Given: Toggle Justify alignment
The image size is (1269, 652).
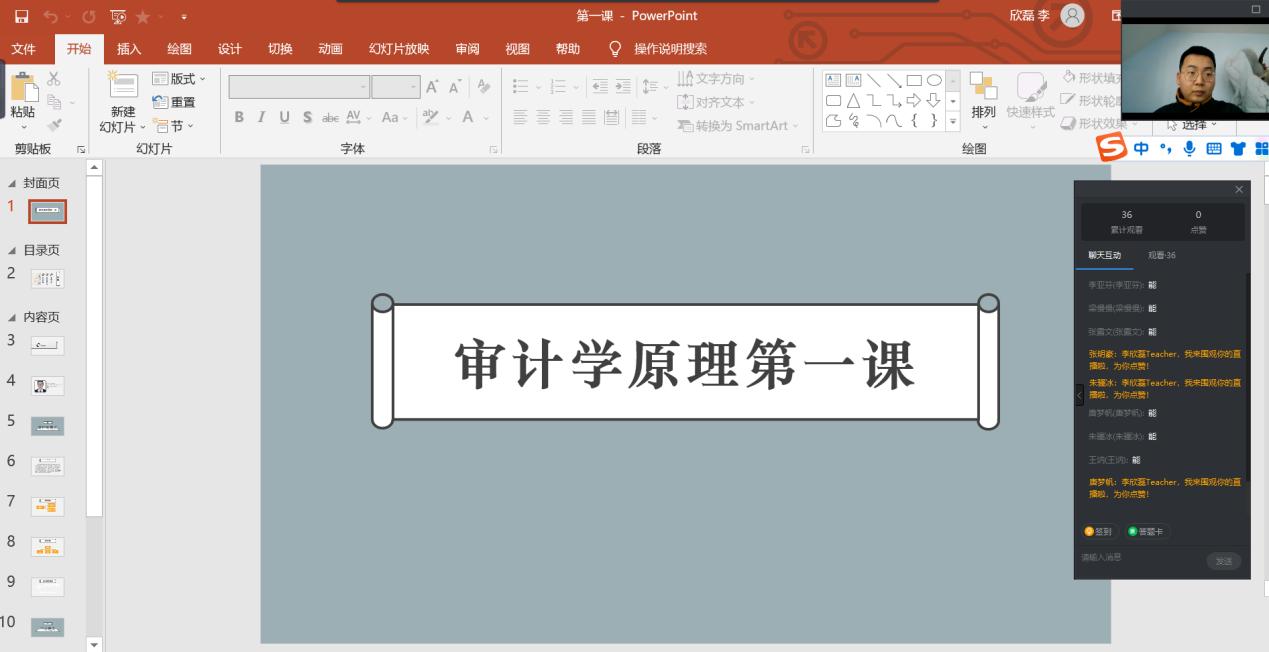Looking at the screenshot, I should click(589, 117).
